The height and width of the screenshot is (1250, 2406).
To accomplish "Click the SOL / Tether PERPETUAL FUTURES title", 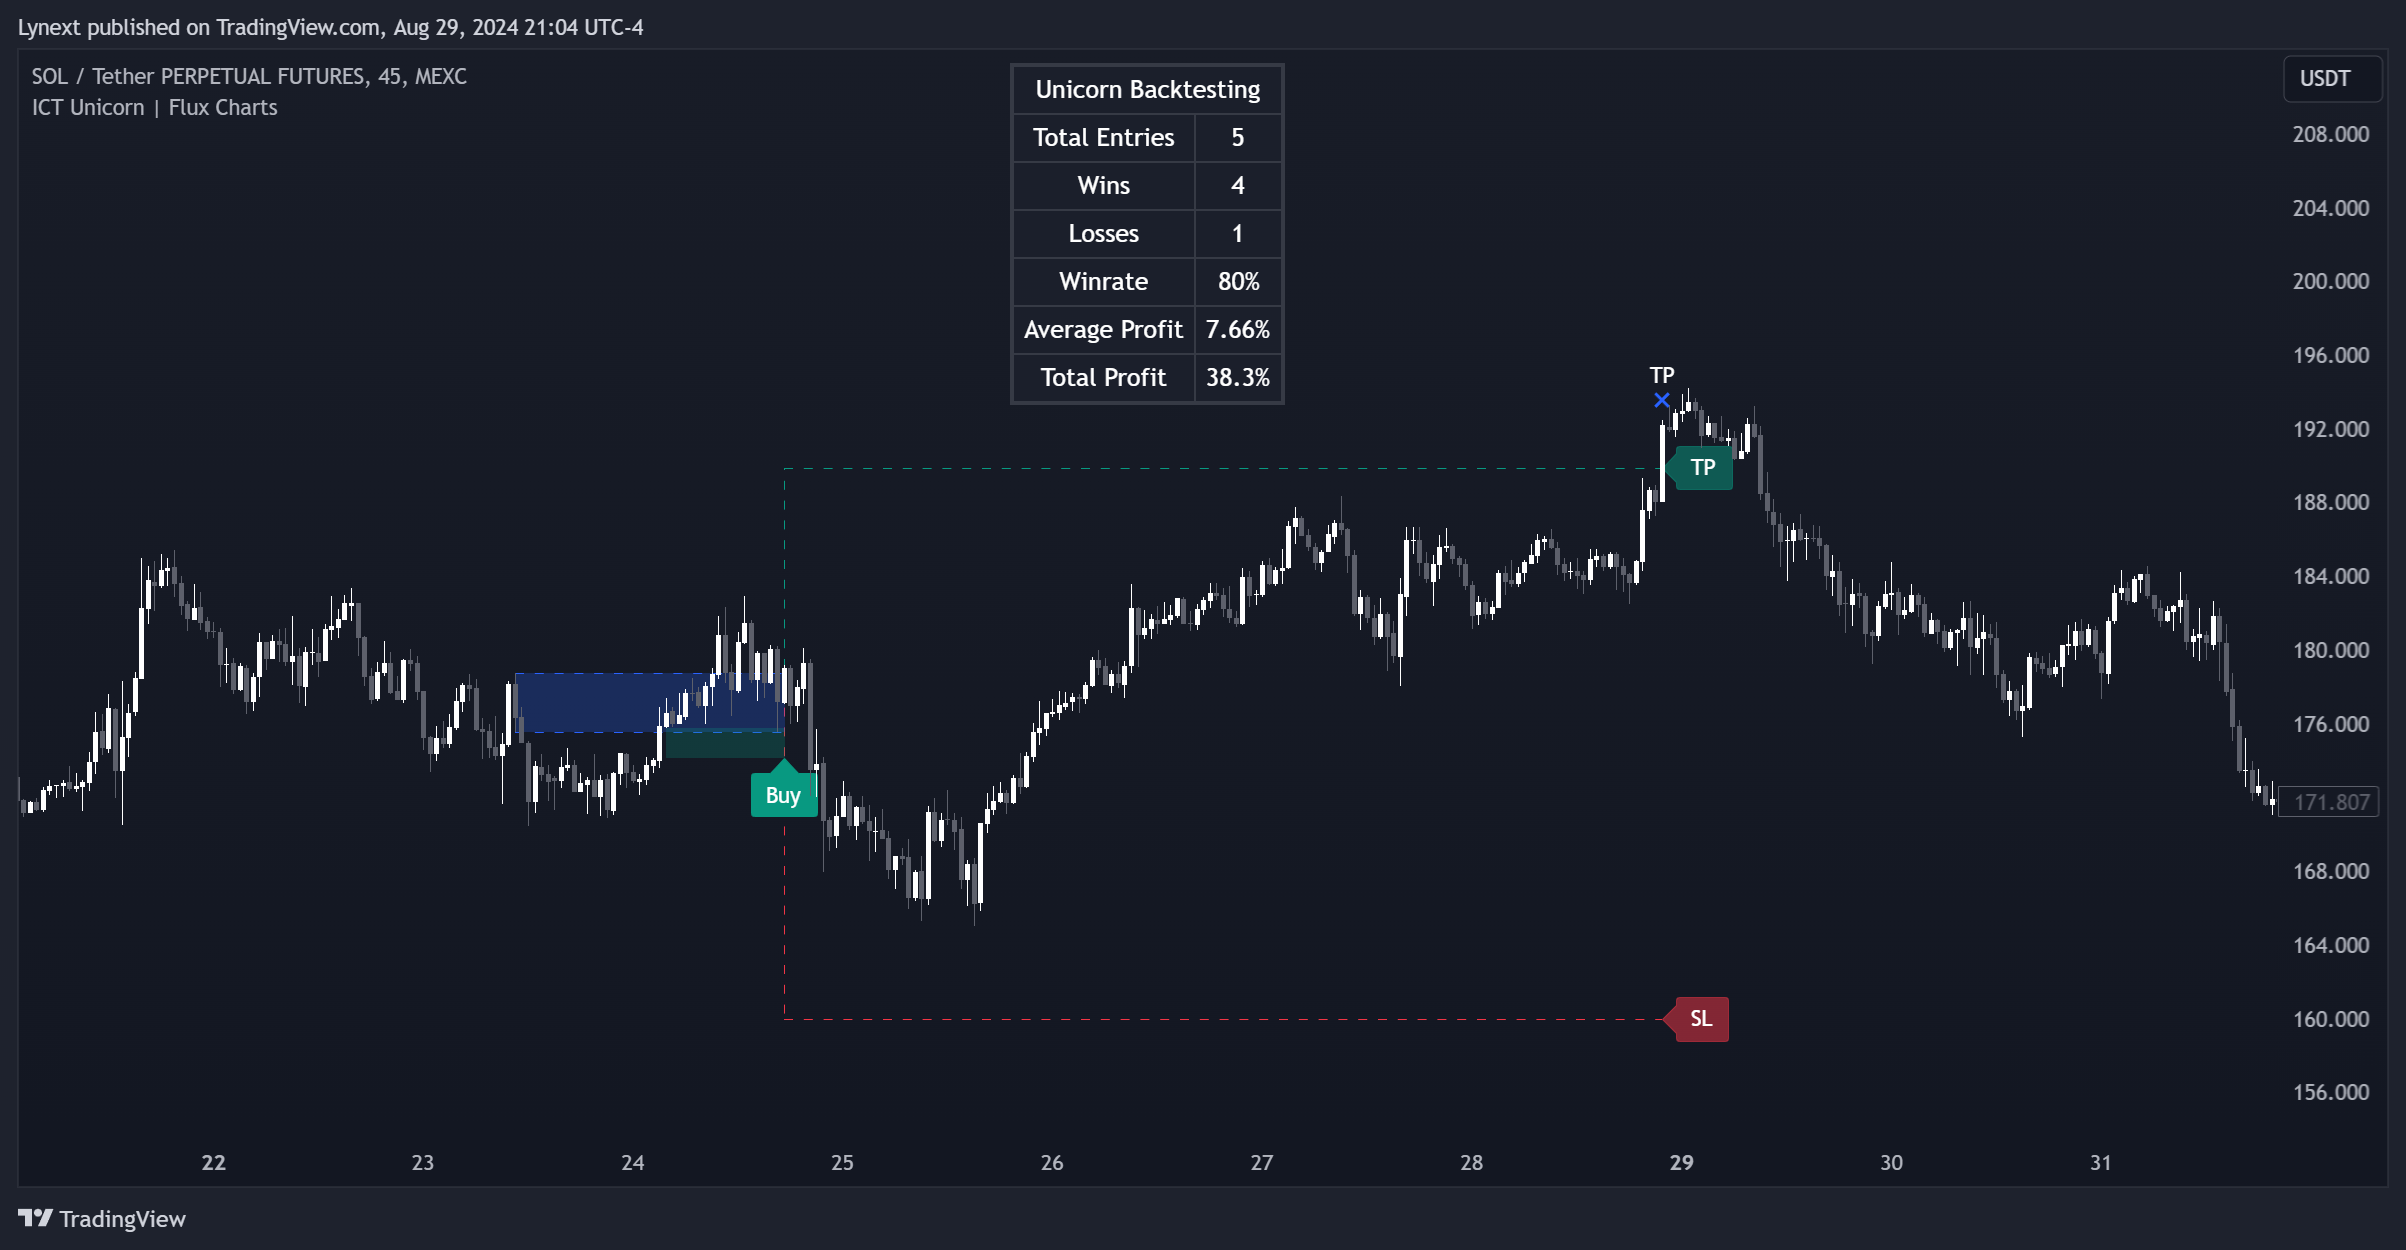I will click(249, 77).
